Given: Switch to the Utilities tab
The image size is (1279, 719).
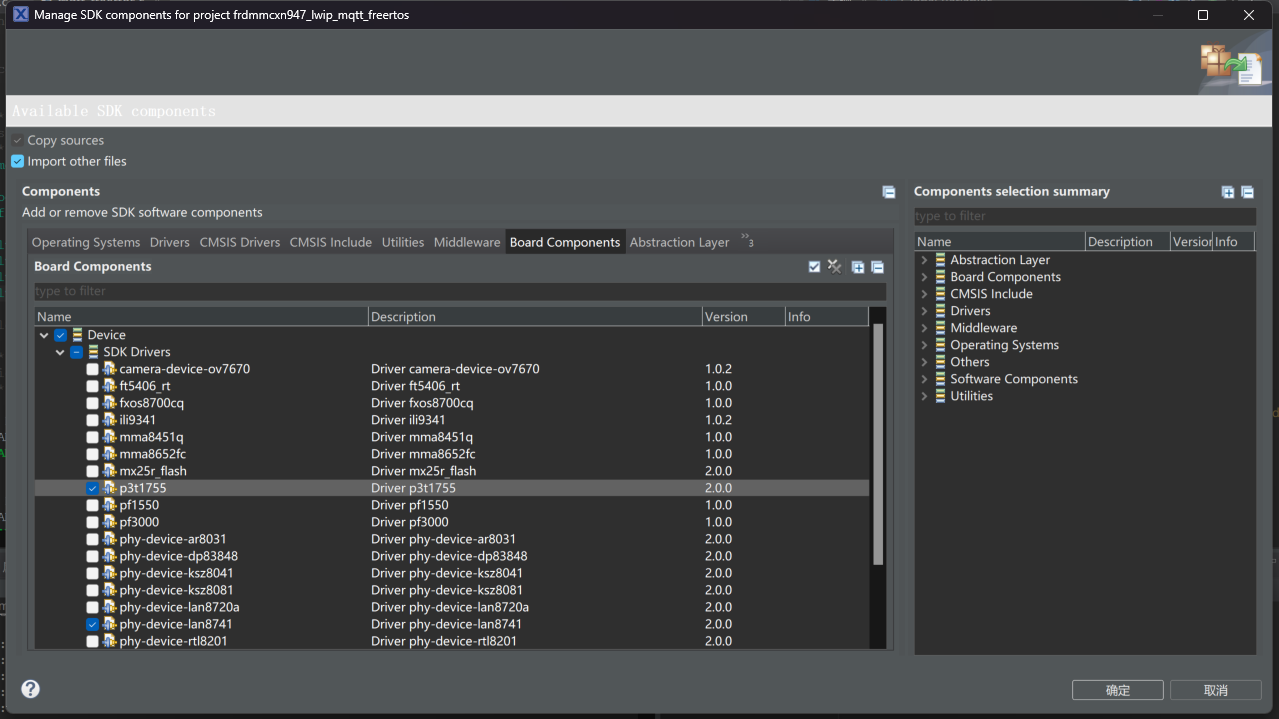Looking at the screenshot, I should click(x=403, y=242).
